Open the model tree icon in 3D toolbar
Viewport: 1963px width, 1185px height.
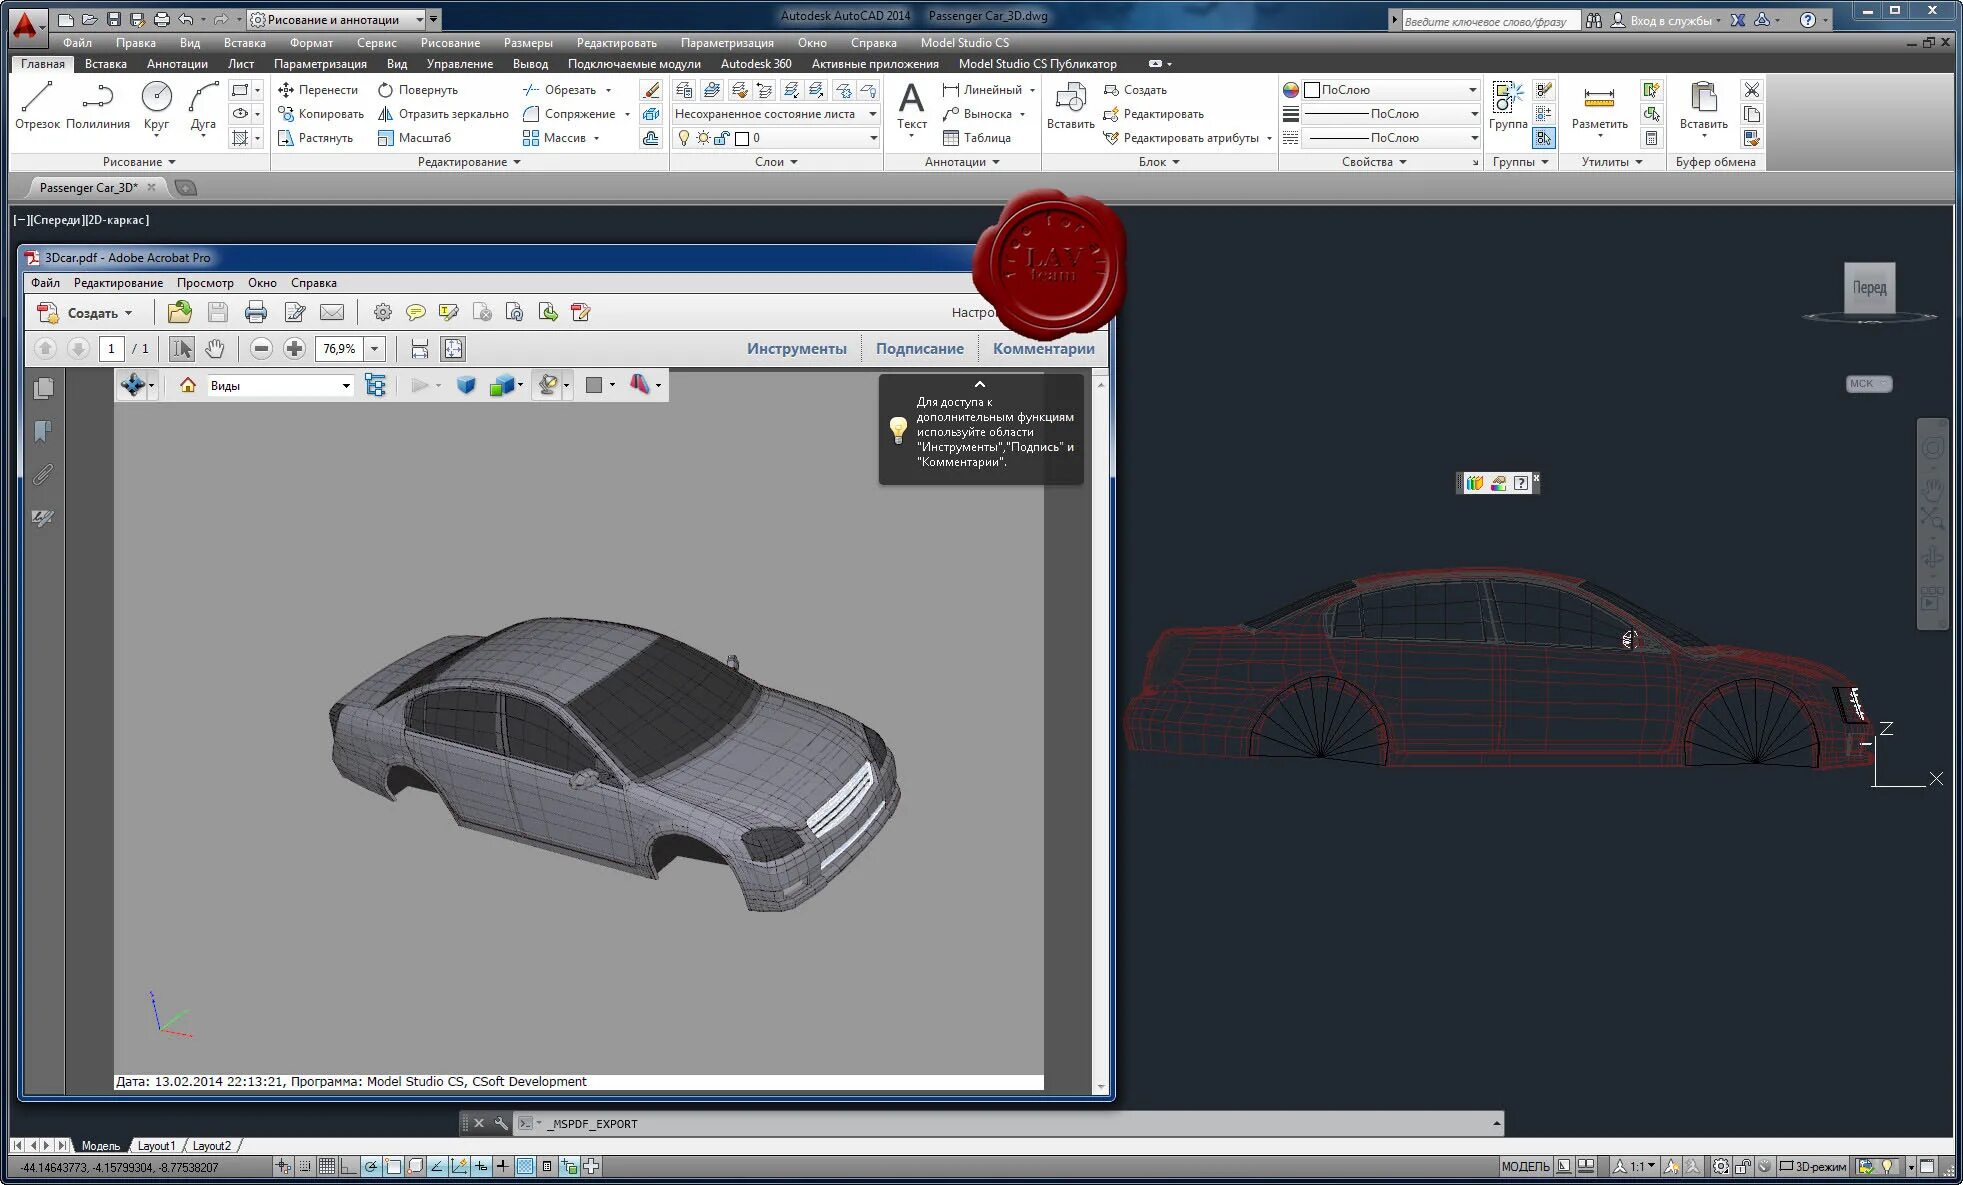pos(375,385)
